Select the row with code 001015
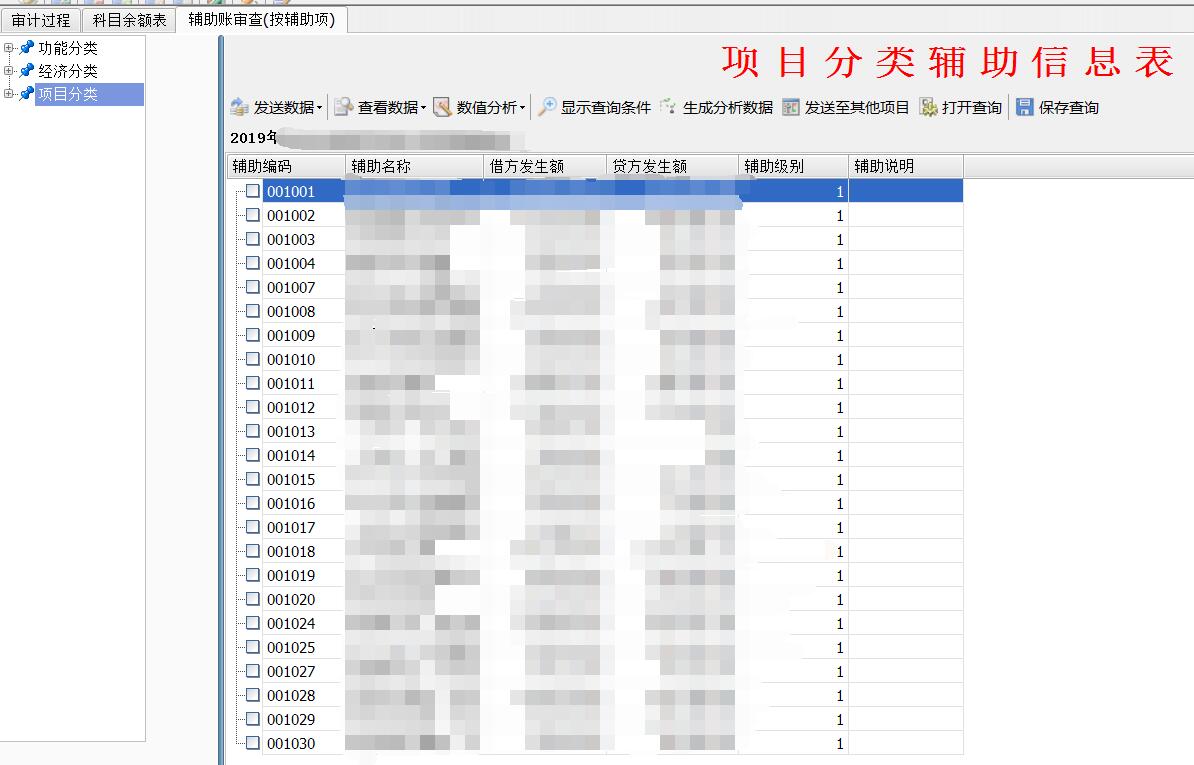1194x765 pixels. tap(291, 479)
